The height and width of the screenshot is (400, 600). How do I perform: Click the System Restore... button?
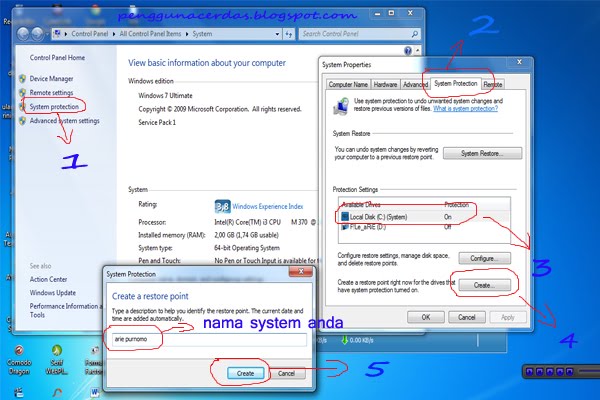(x=482, y=153)
